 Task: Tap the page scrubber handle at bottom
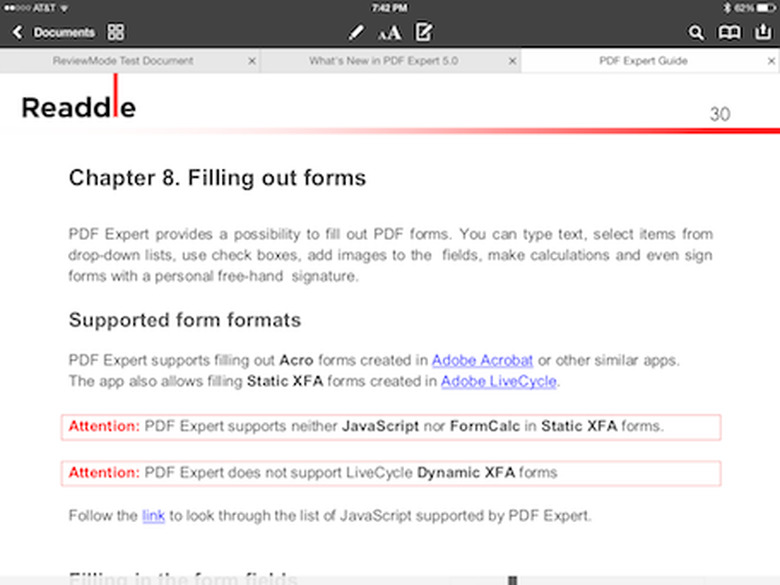coord(513,580)
